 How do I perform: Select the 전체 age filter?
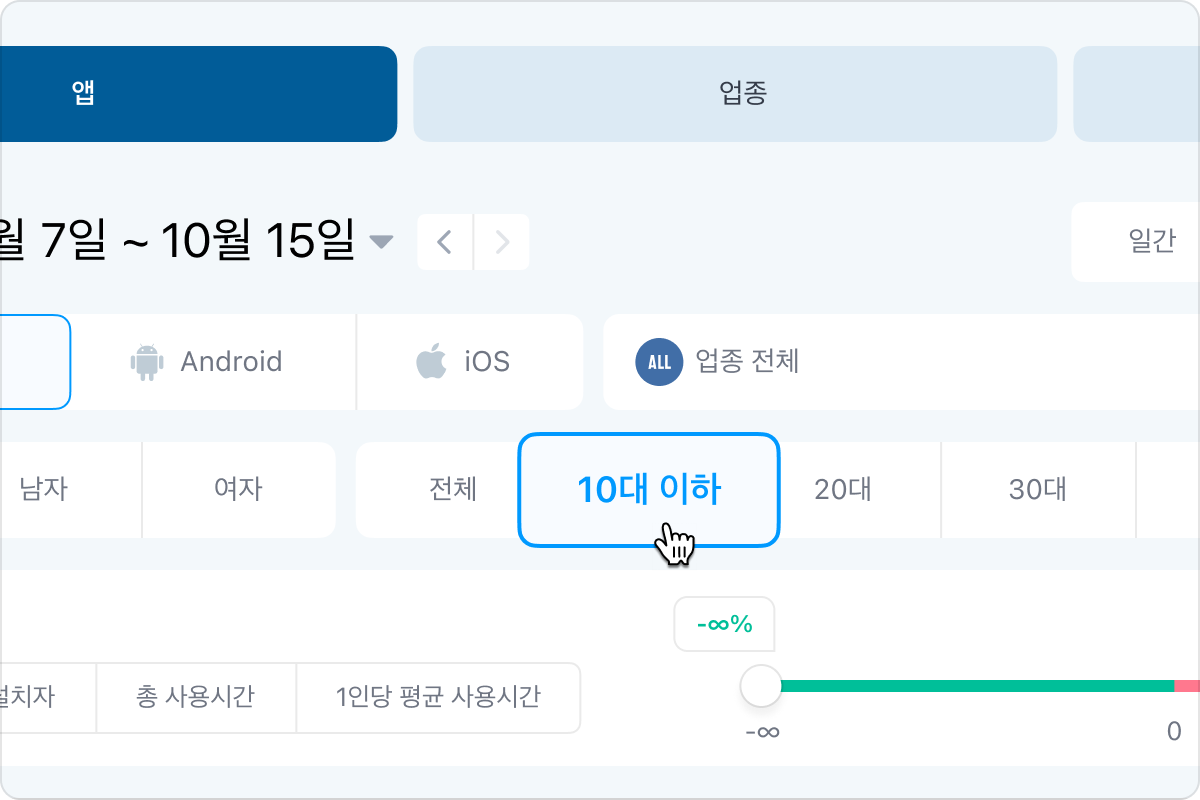tap(452, 490)
